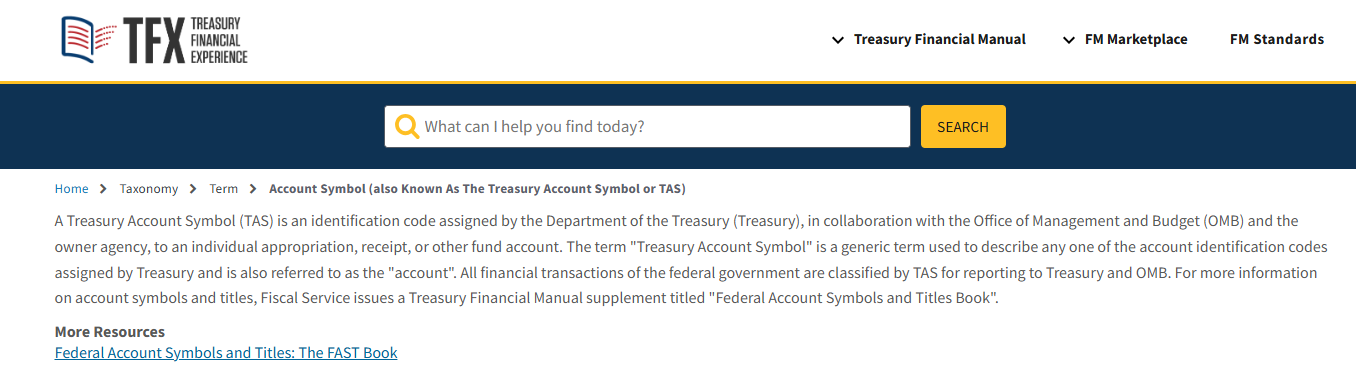The width and height of the screenshot is (1356, 381).
Task: Click the TFX open-book logo icon
Action: click(x=89, y=39)
